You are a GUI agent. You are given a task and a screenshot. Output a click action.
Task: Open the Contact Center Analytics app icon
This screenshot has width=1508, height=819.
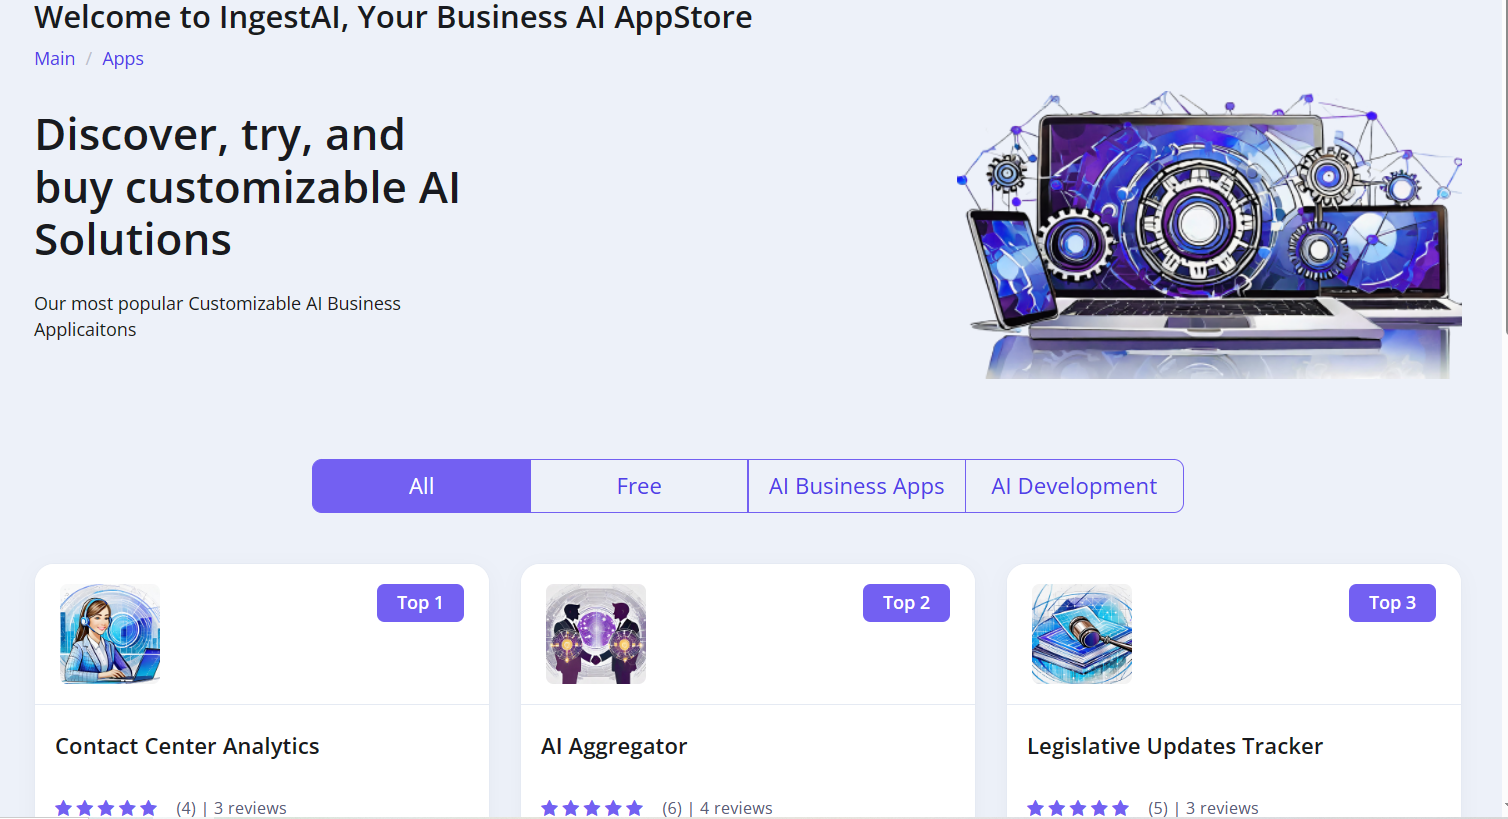point(110,634)
